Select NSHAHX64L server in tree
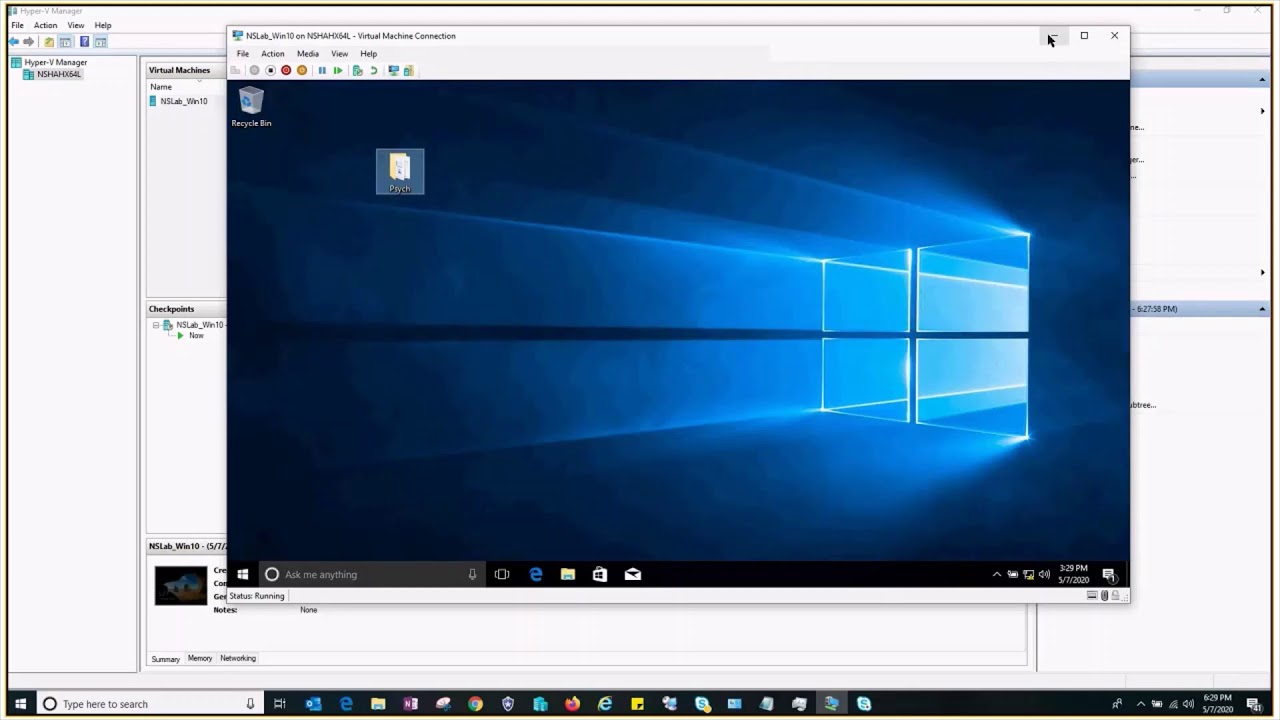 click(52, 74)
